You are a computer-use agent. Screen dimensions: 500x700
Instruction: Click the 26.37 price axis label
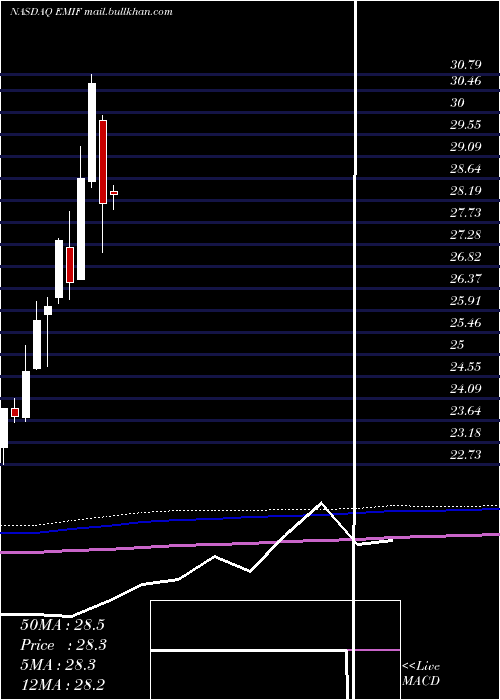click(x=466, y=279)
